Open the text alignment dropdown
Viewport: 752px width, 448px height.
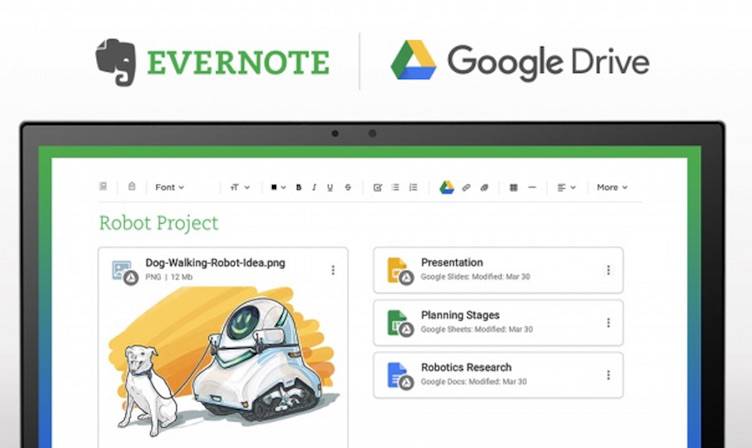click(566, 188)
